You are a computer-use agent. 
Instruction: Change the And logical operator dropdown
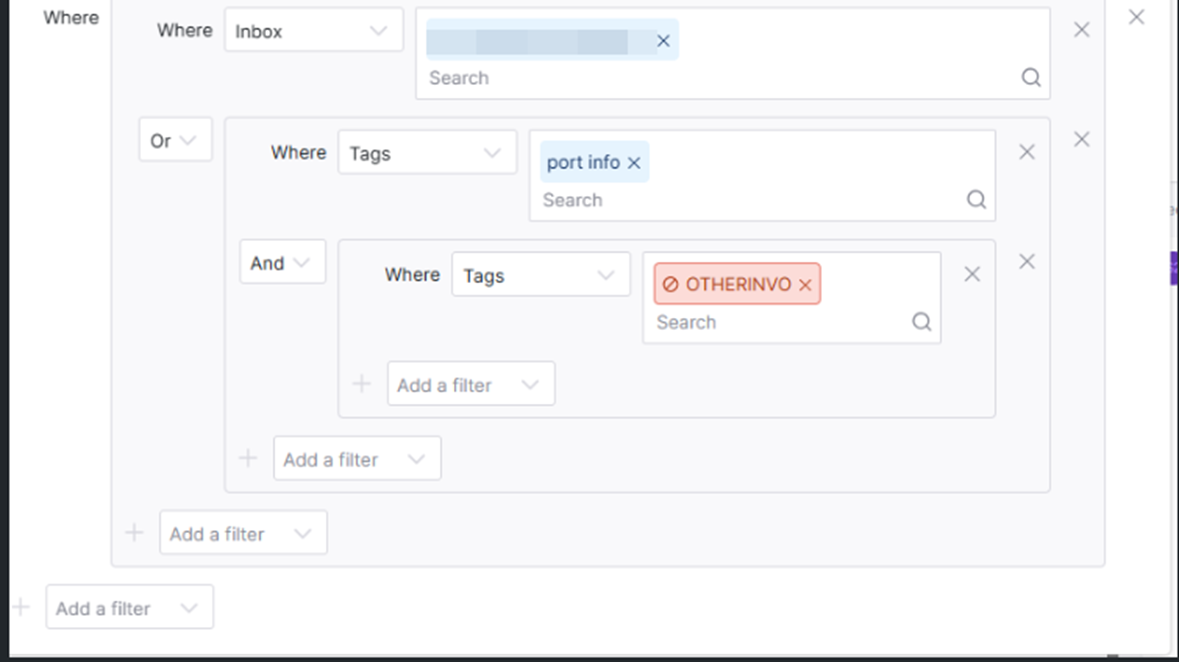pyautogui.click(x=282, y=263)
